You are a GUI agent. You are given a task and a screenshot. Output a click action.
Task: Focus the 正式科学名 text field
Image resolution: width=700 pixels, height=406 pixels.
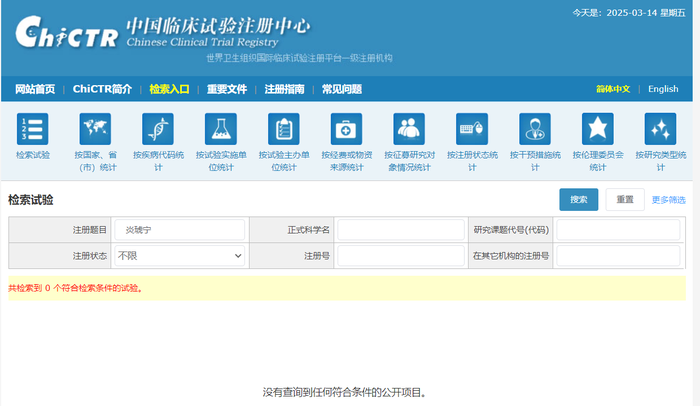coord(402,230)
